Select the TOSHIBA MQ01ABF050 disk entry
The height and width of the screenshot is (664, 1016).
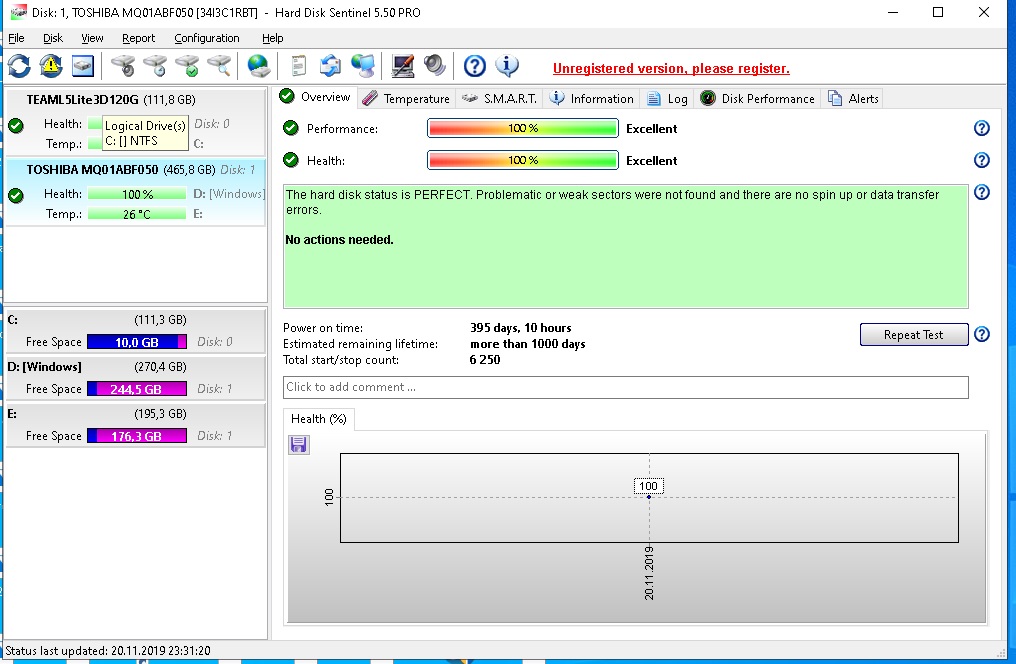click(x=135, y=192)
